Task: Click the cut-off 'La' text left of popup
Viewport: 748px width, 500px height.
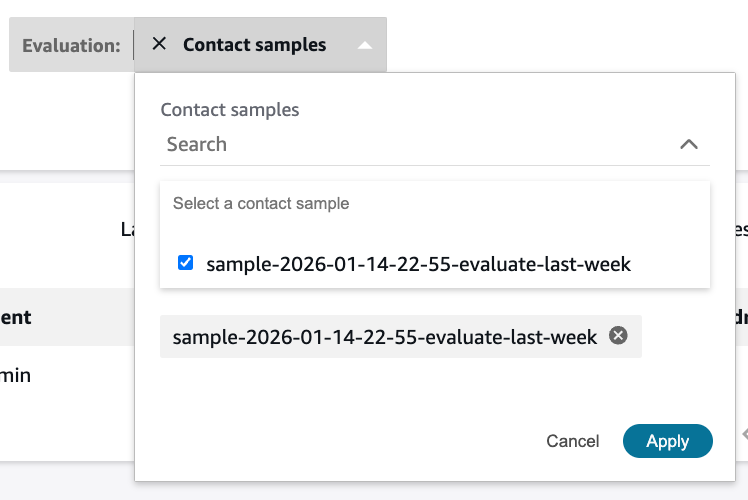Action: tap(128, 229)
